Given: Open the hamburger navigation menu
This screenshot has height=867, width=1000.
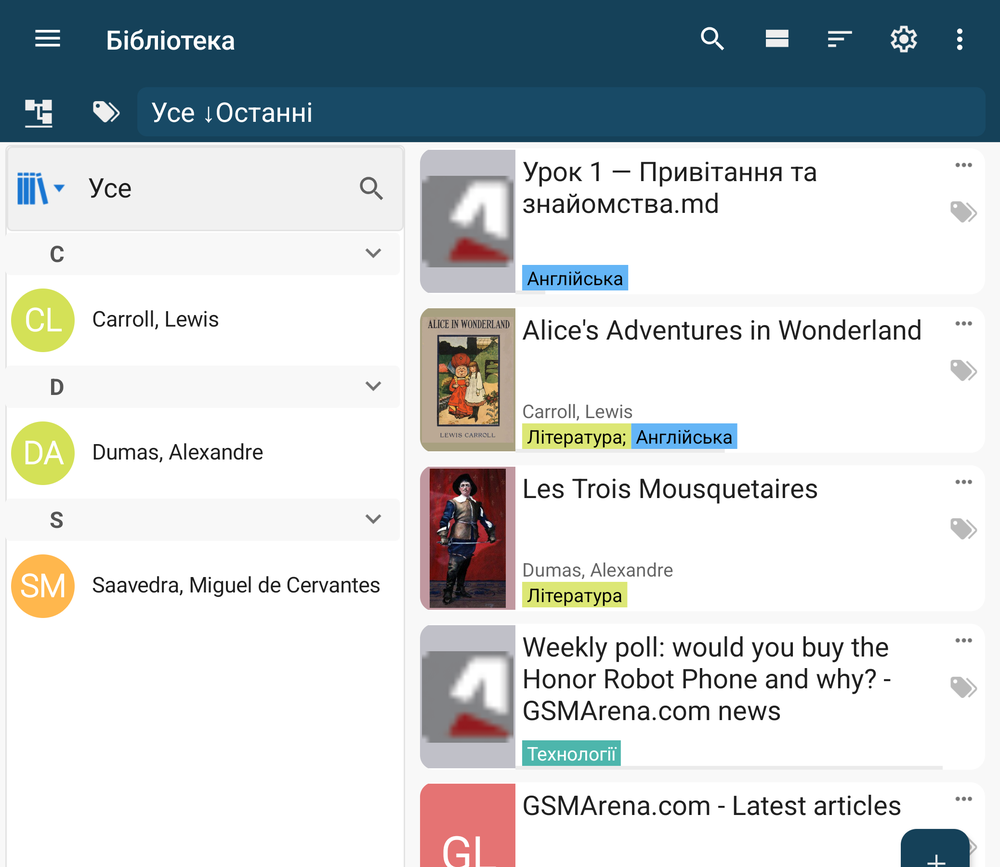Looking at the screenshot, I should (x=47, y=40).
